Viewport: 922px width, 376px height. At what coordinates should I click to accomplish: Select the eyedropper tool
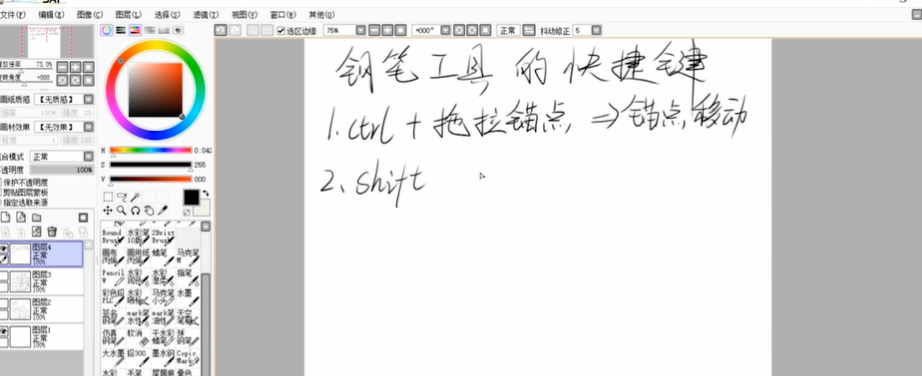click(163, 210)
